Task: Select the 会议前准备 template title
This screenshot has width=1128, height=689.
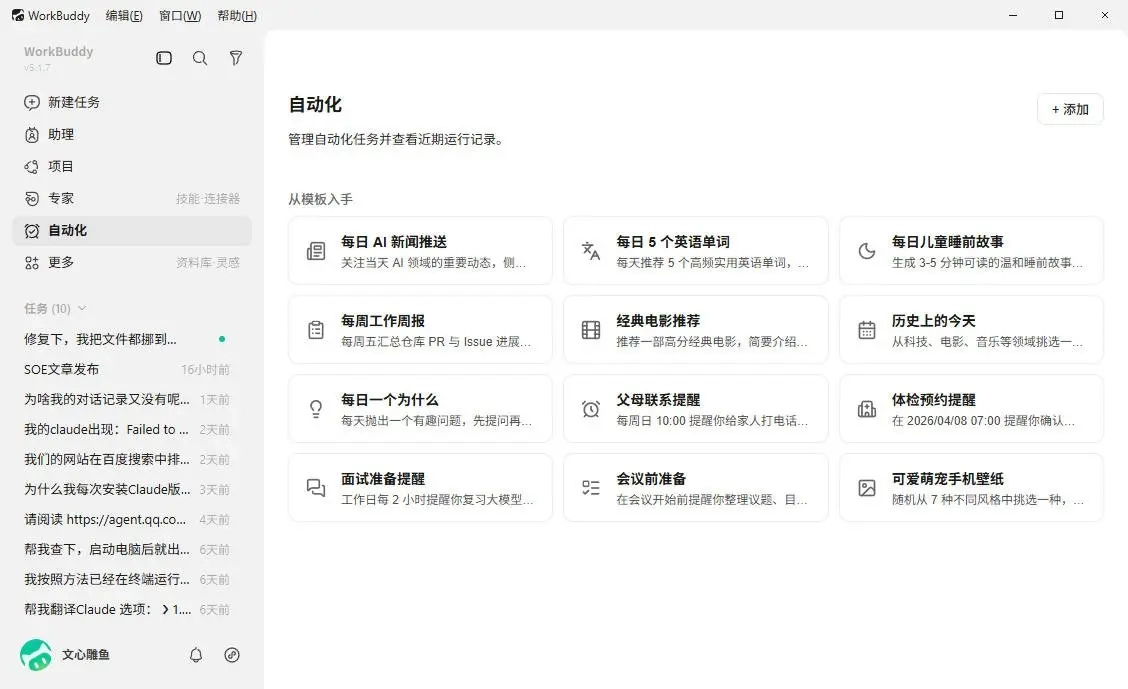Action: tap(651, 479)
